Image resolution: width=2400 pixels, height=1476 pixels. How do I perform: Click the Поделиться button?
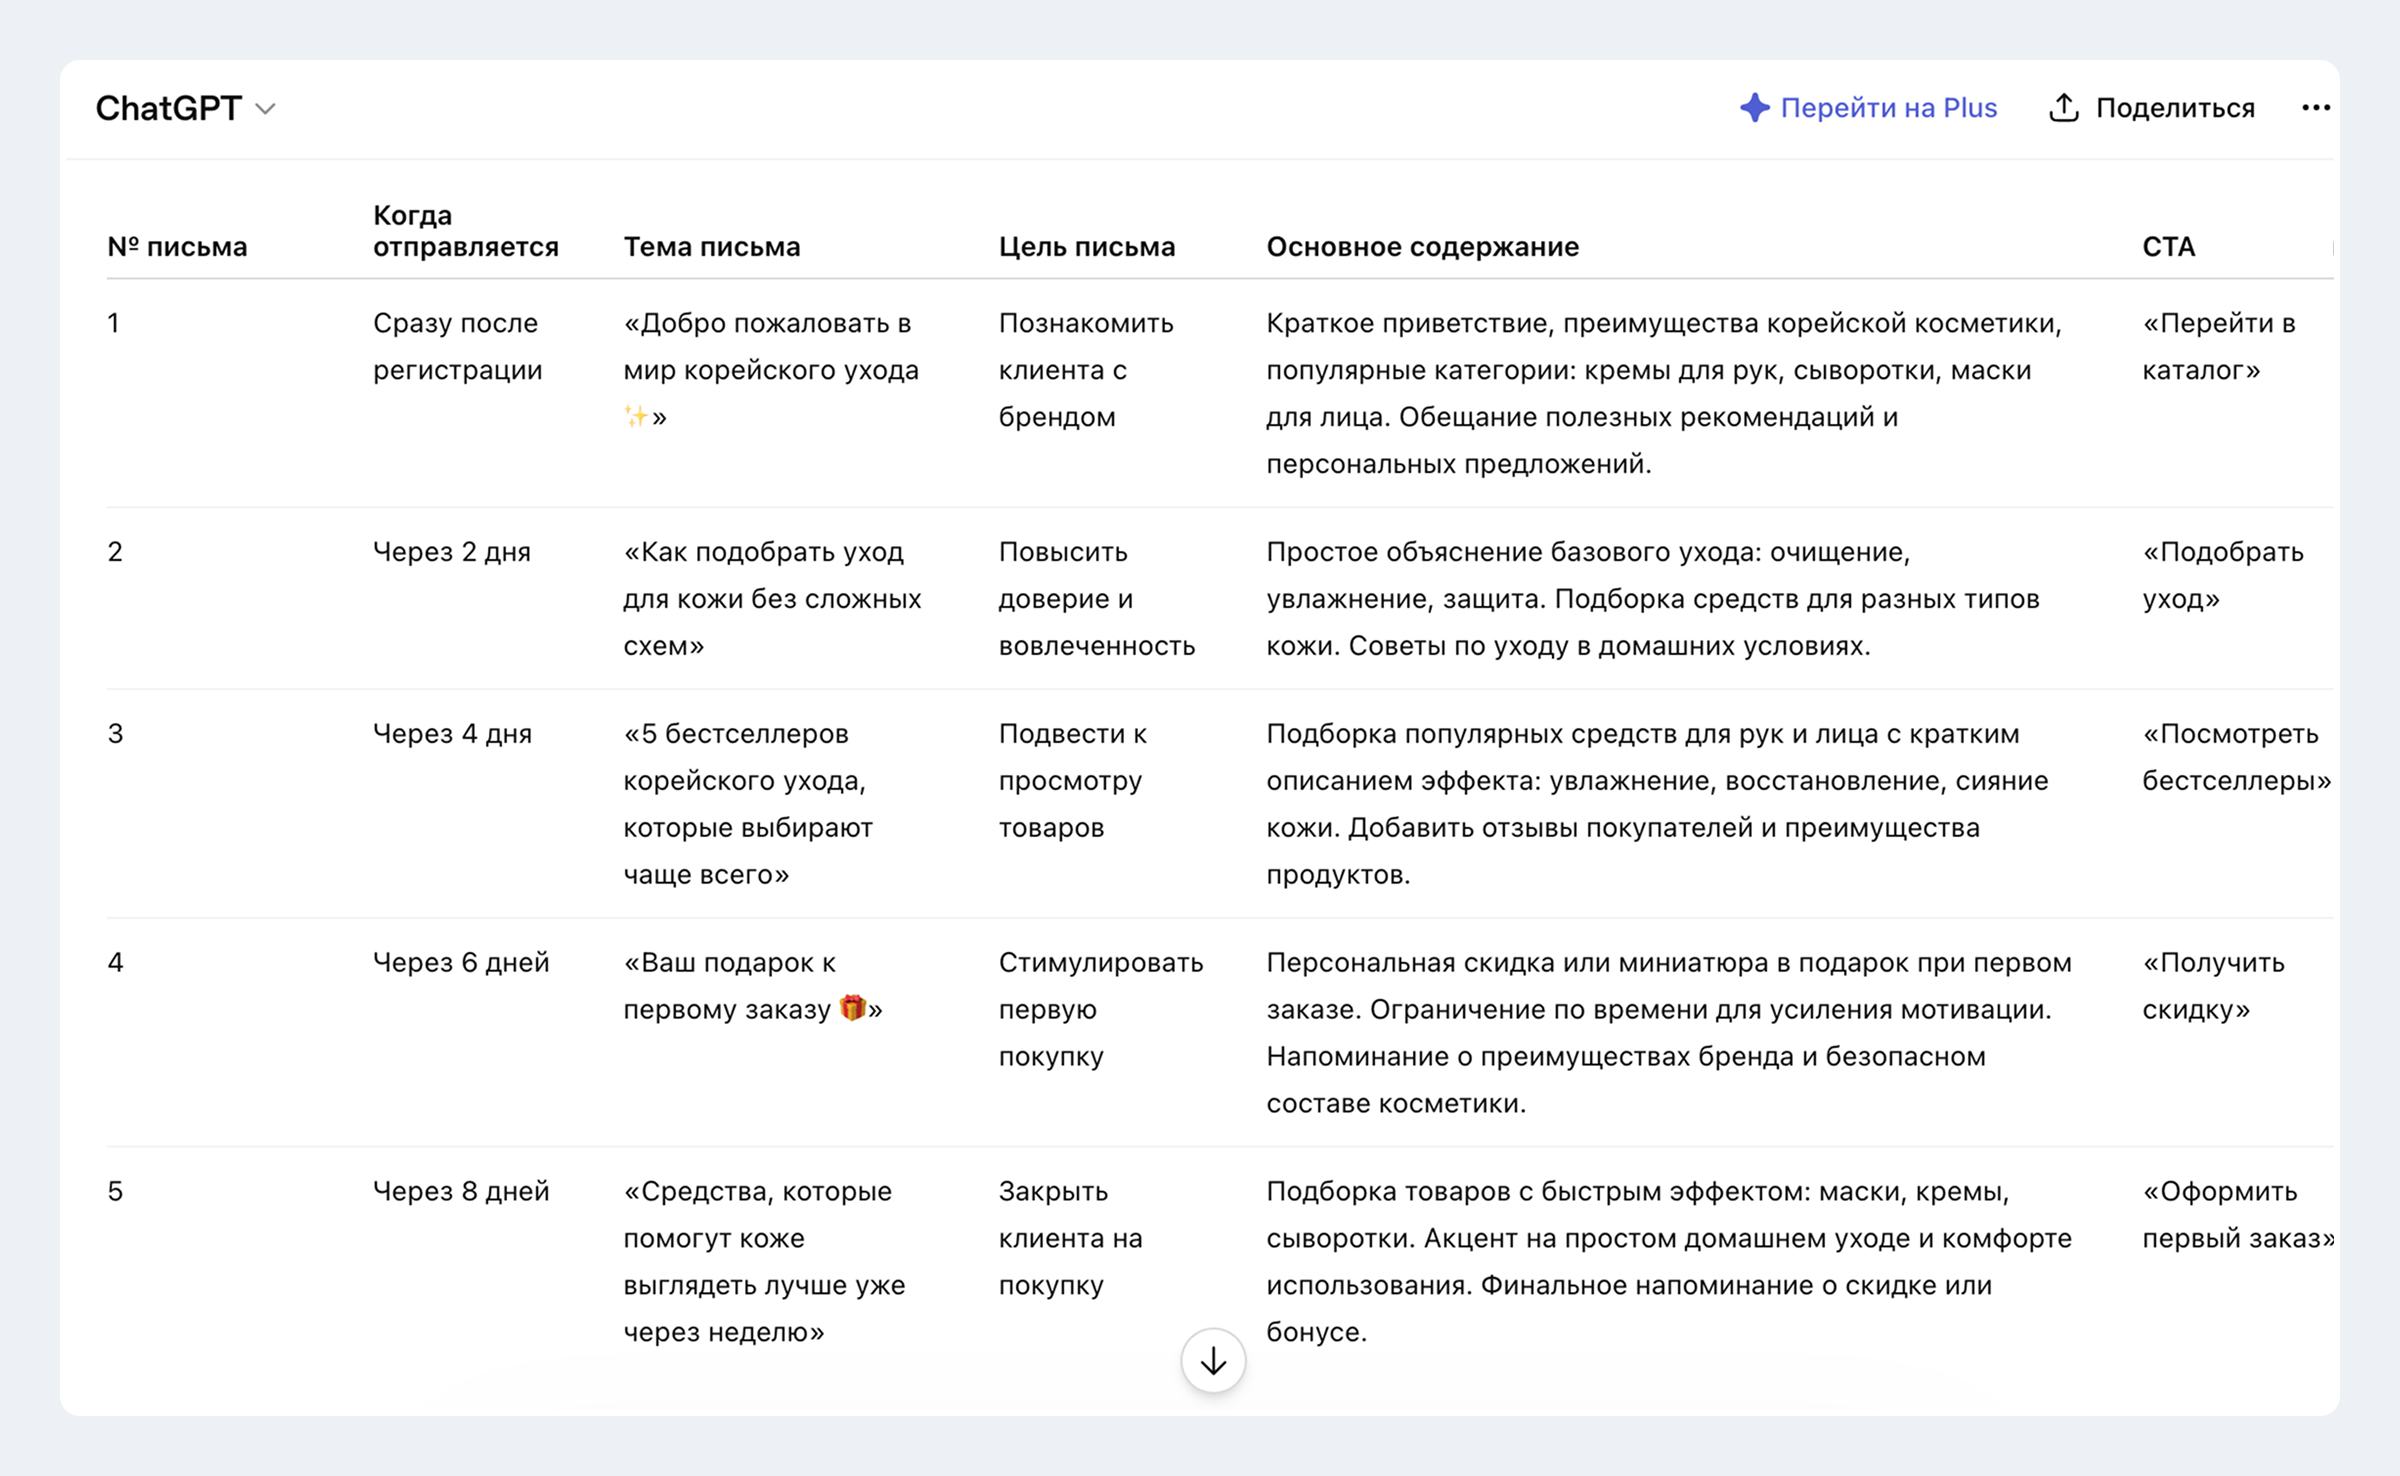click(2152, 107)
